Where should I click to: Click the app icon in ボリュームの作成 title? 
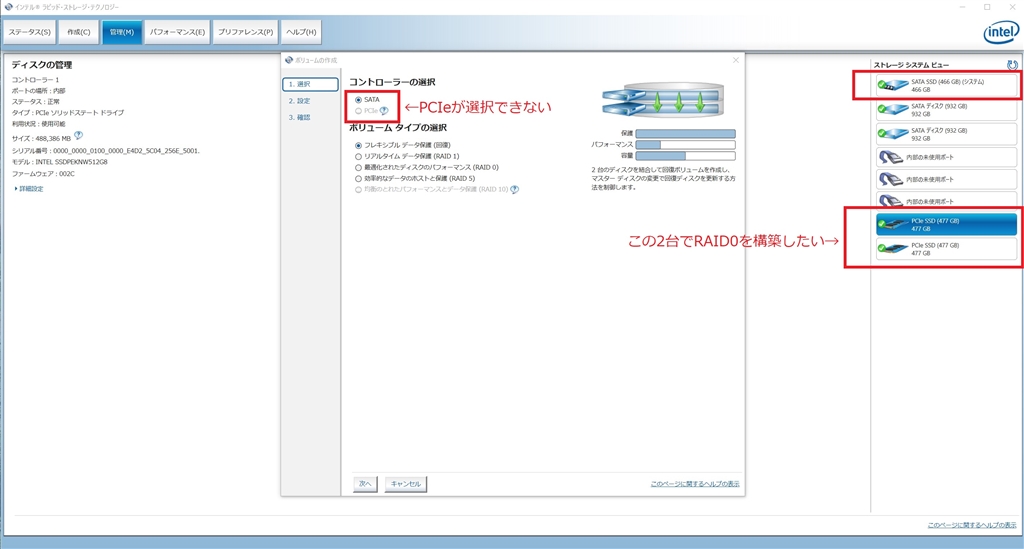[x=289, y=60]
